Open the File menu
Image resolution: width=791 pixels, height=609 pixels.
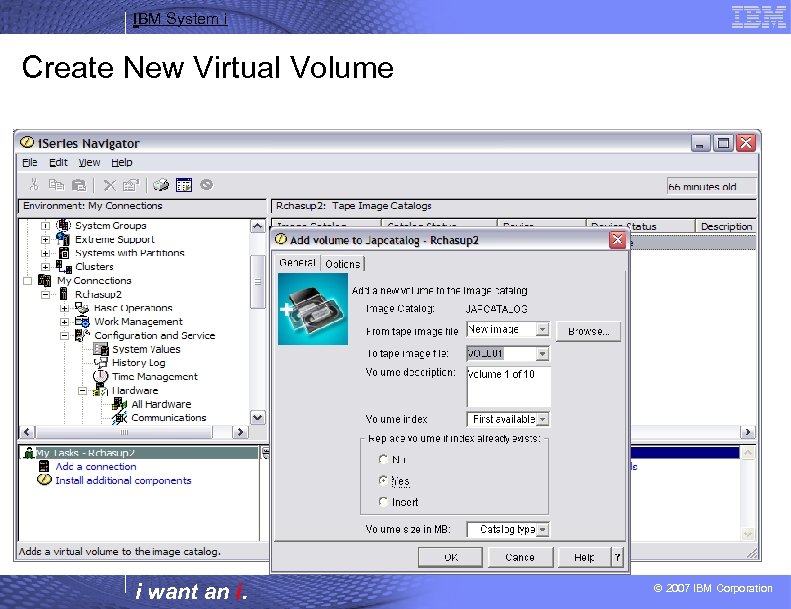click(x=30, y=162)
